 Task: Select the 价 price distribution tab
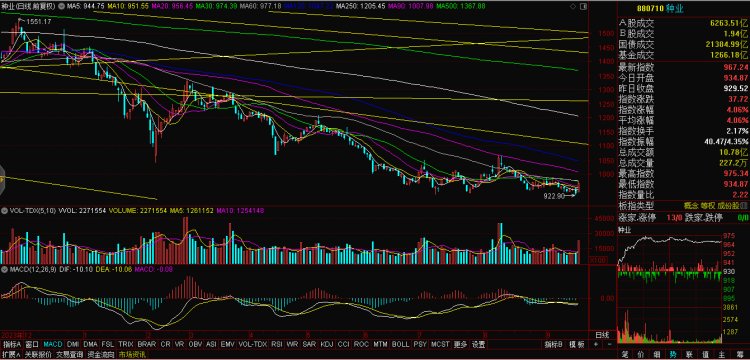(x=641, y=355)
